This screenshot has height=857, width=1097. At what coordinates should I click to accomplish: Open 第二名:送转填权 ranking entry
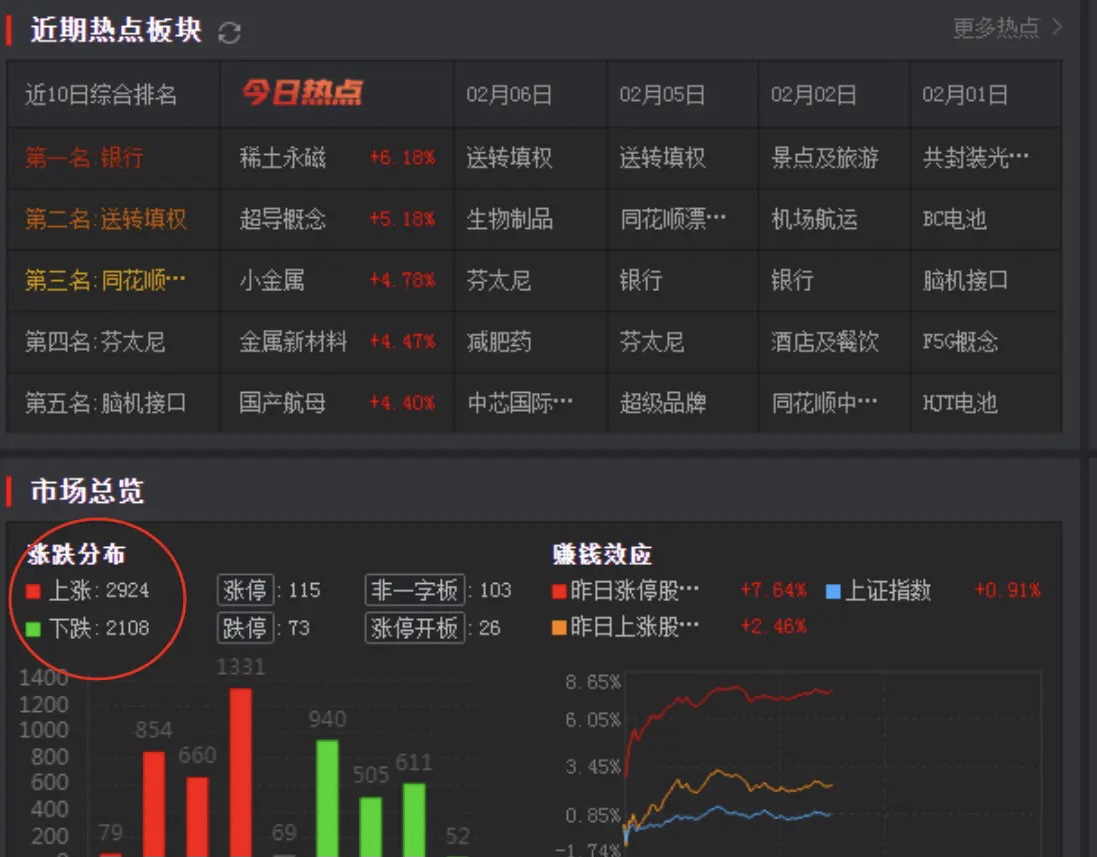106,219
